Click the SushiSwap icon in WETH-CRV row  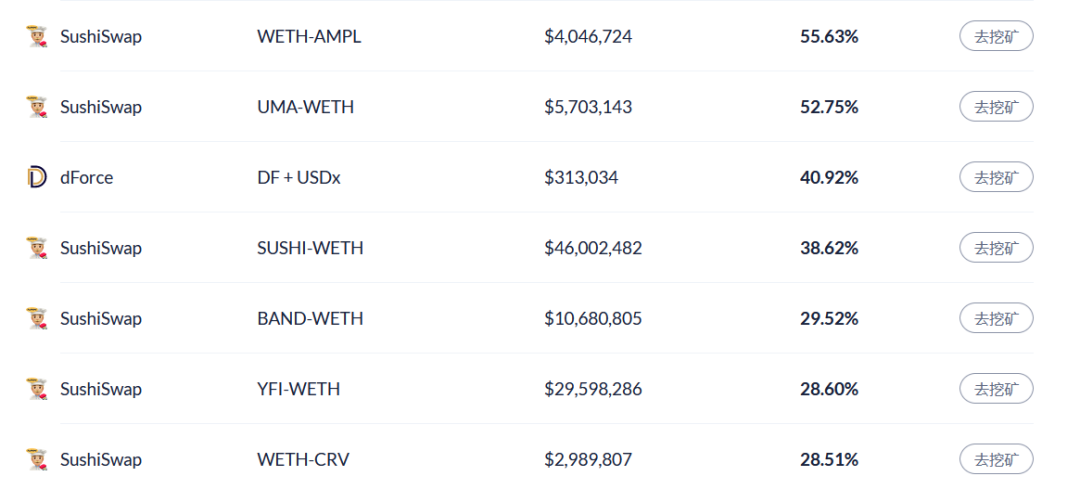[x=37, y=460]
